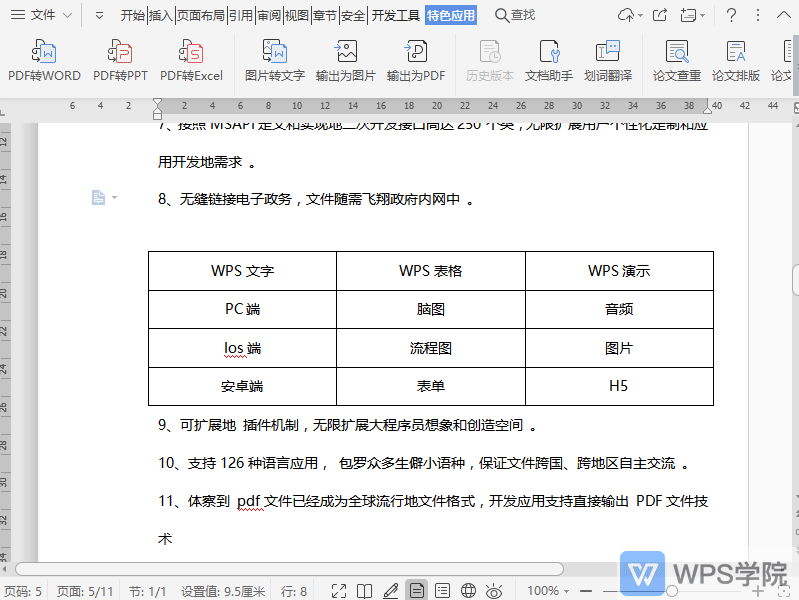Select the 特色应用 tab

click(450, 15)
